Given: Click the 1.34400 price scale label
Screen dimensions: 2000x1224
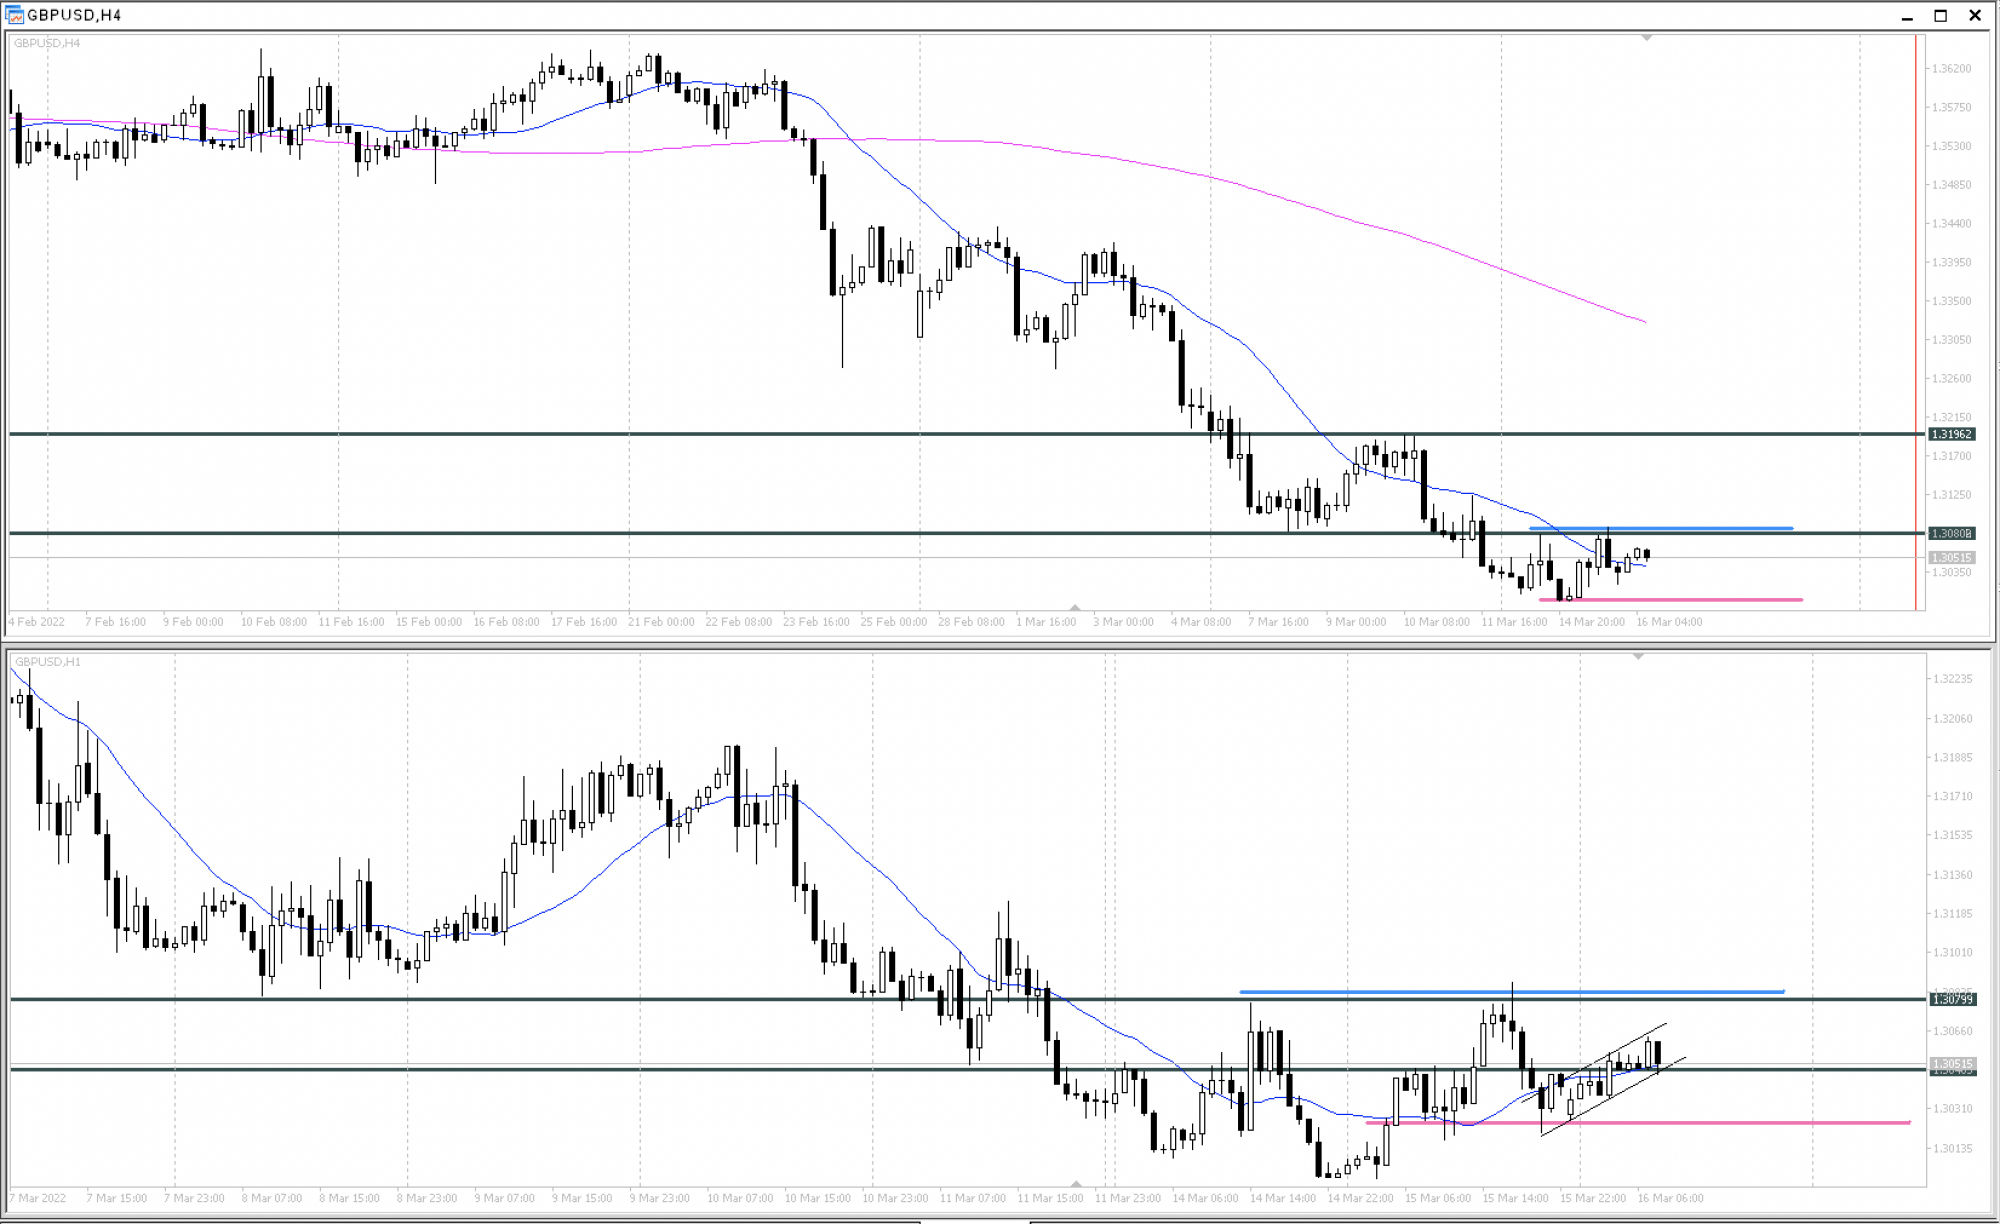Looking at the screenshot, I should pos(1951,223).
